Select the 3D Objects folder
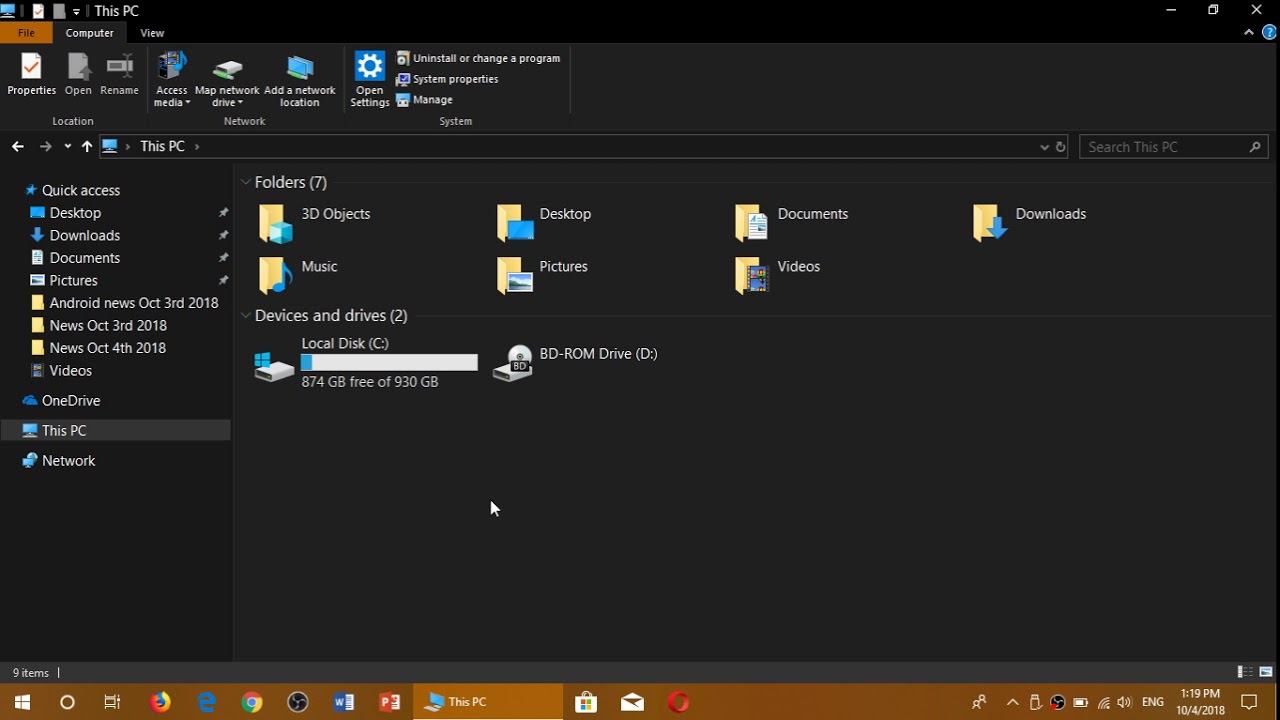The image size is (1280, 720). [315, 223]
